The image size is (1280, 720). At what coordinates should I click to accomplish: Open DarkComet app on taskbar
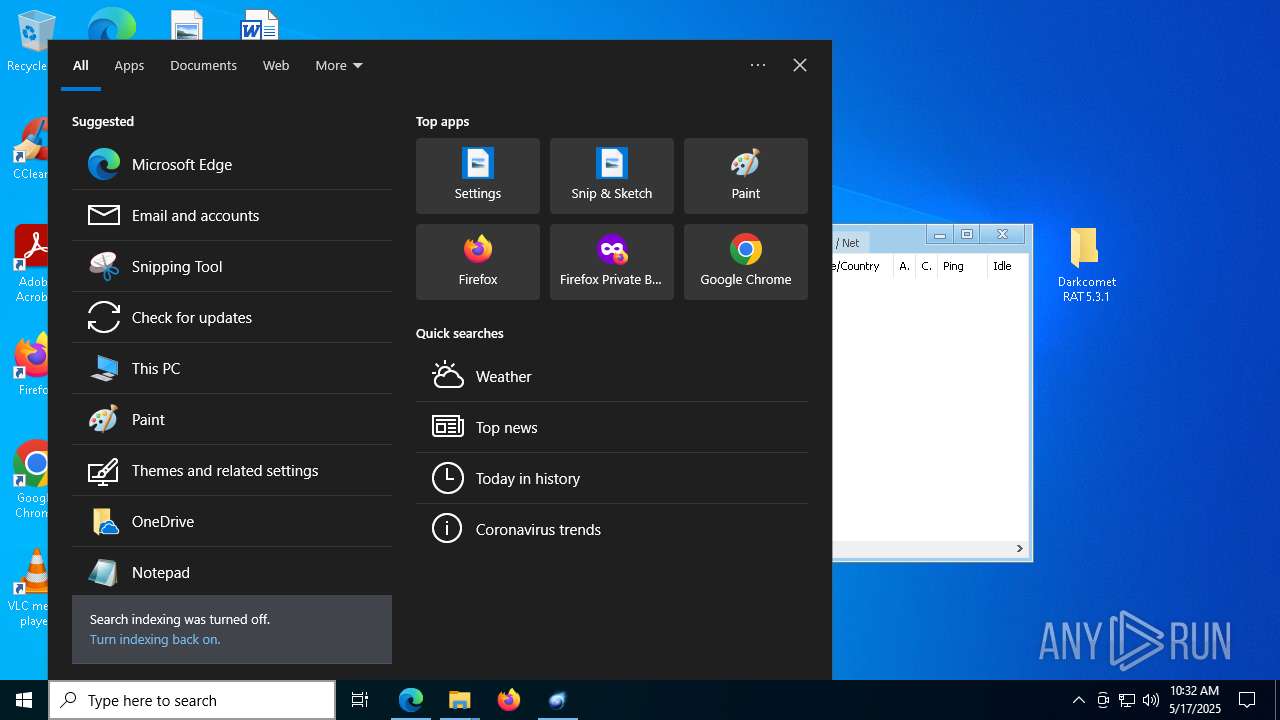pos(557,700)
